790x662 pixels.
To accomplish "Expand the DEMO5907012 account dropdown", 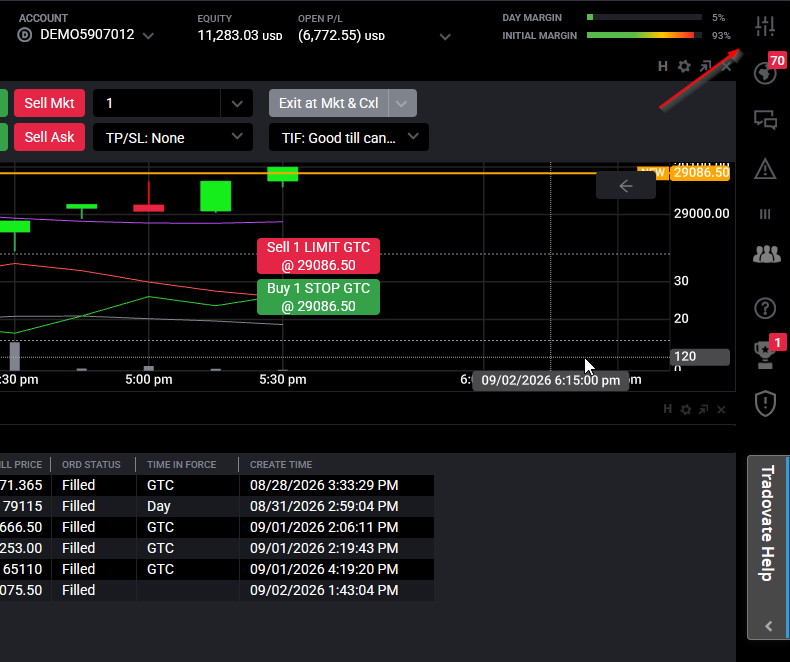I will (148, 36).
